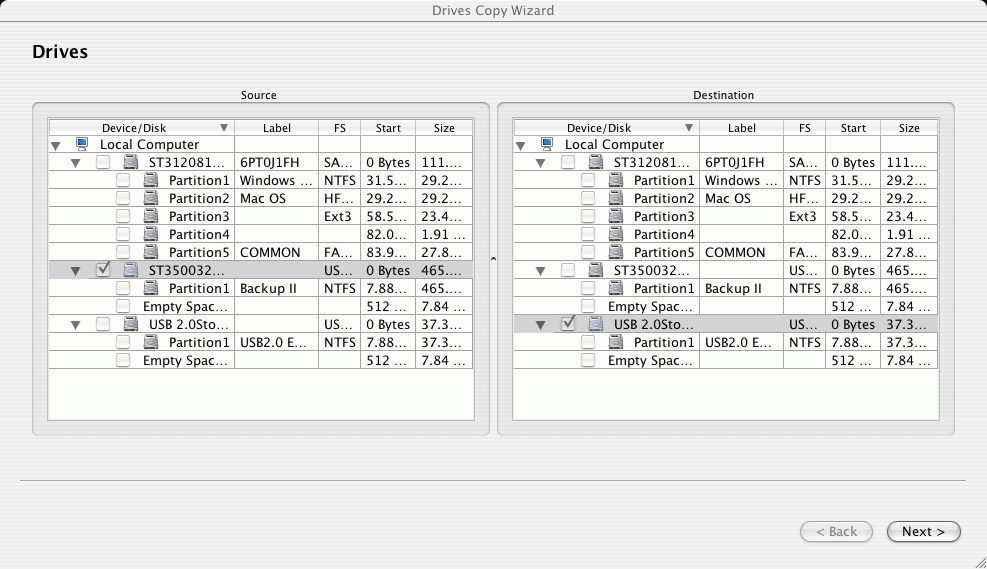
Task: Click ST312081 disk icon in Source list
Action: pyautogui.click(x=131, y=162)
